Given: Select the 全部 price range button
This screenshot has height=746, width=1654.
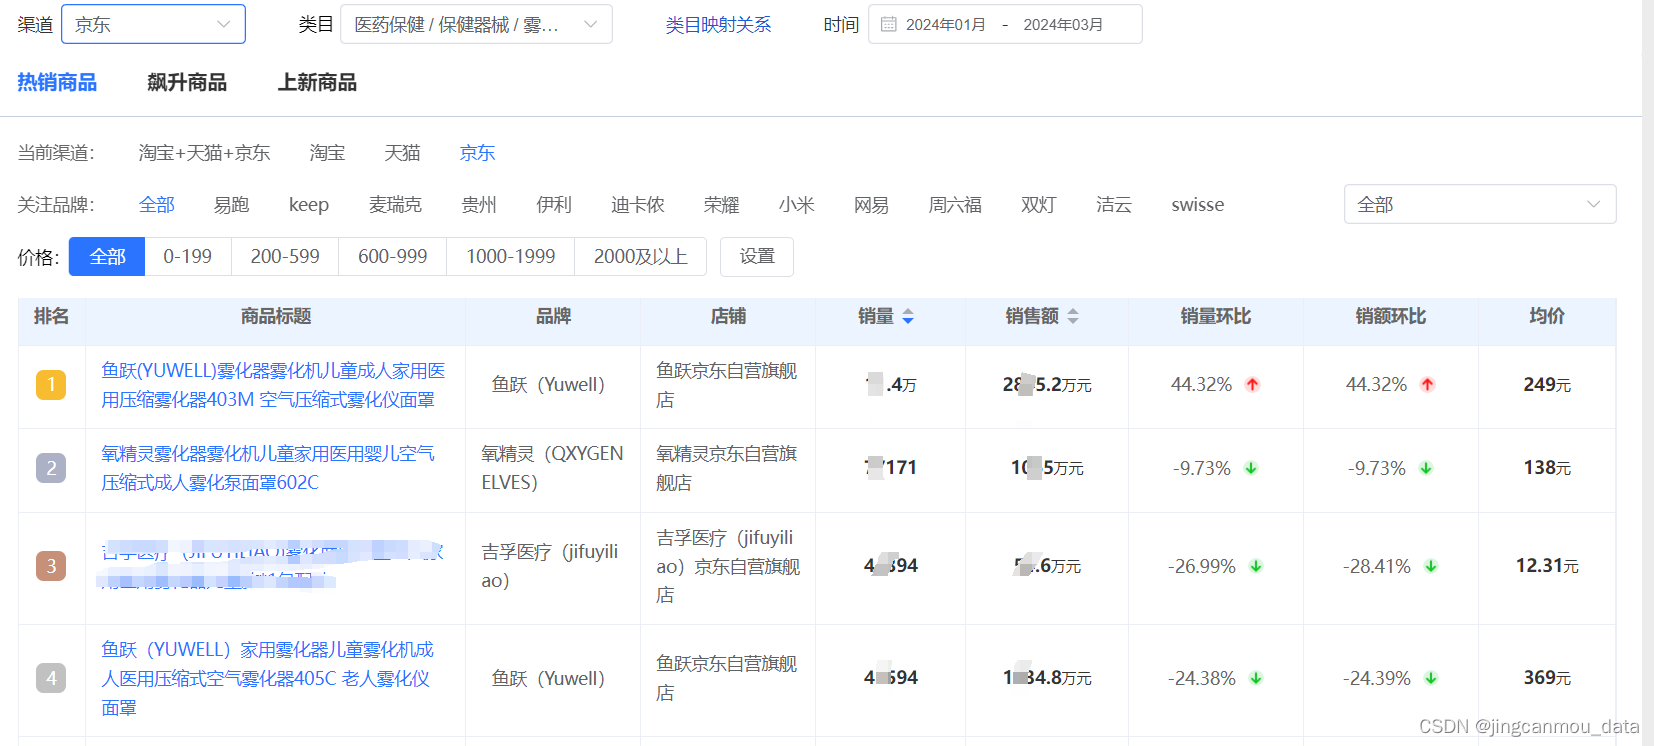Looking at the screenshot, I should pyautogui.click(x=107, y=256).
